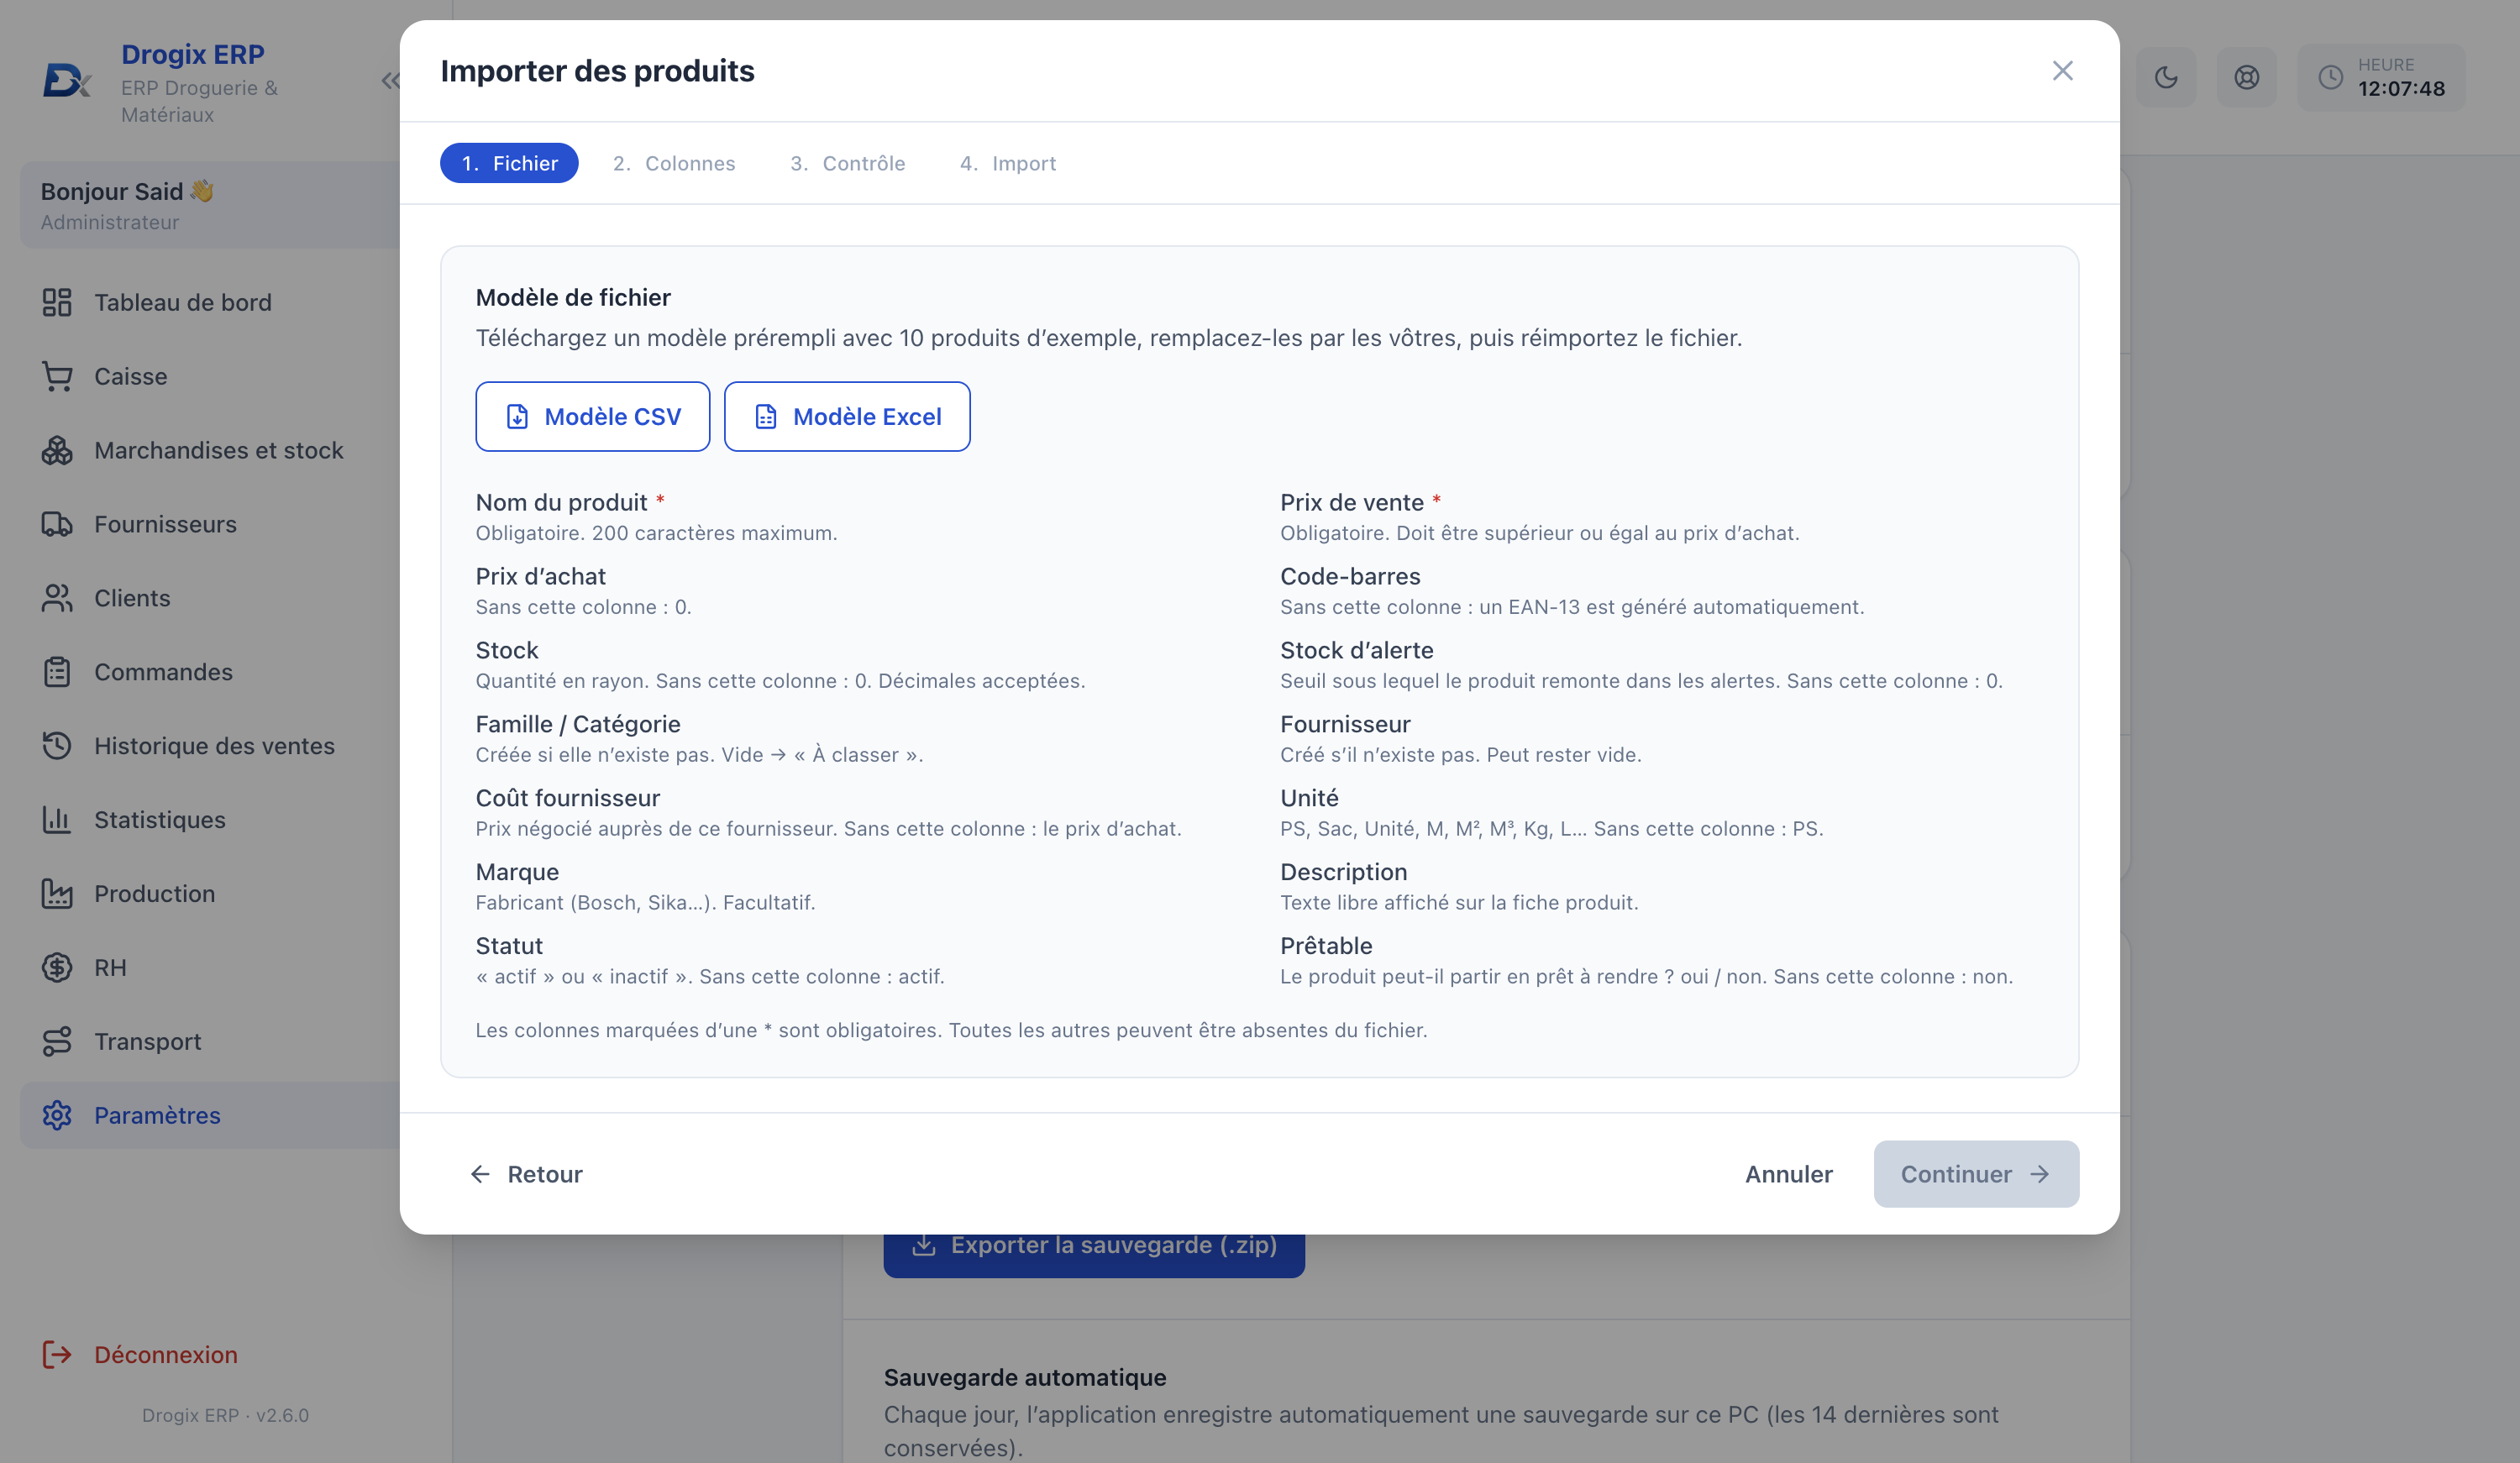Viewport: 2520px width, 1463px height.
Task: Click the 'Famille / Catégorie' field label
Action: 578,724
